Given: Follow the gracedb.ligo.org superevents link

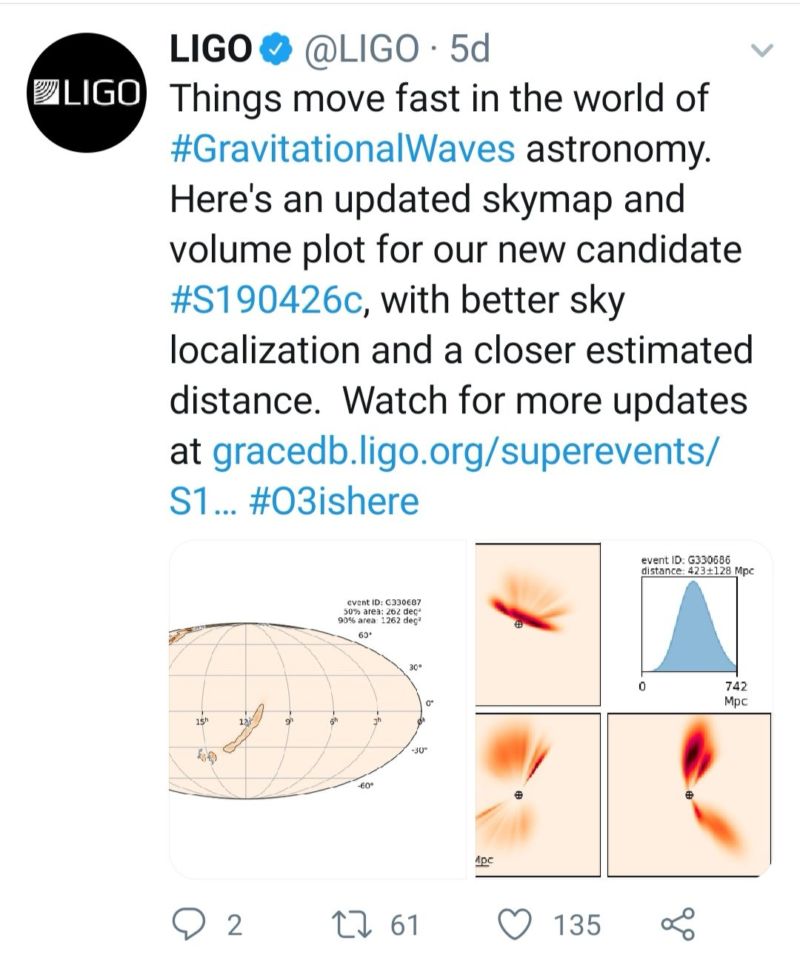Looking at the screenshot, I should [x=464, y=451].
